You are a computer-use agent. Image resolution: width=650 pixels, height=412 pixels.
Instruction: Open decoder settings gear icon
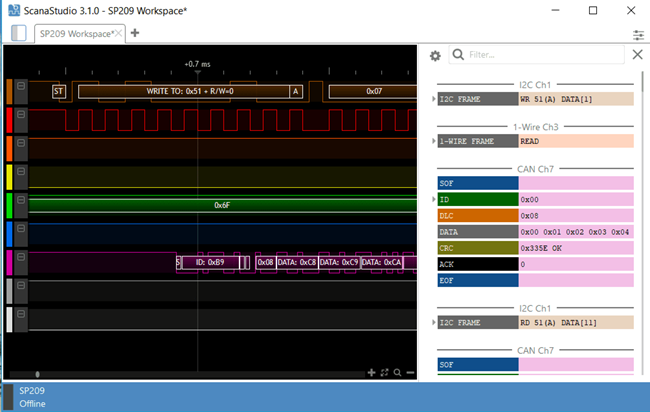(x=435, y=56)
